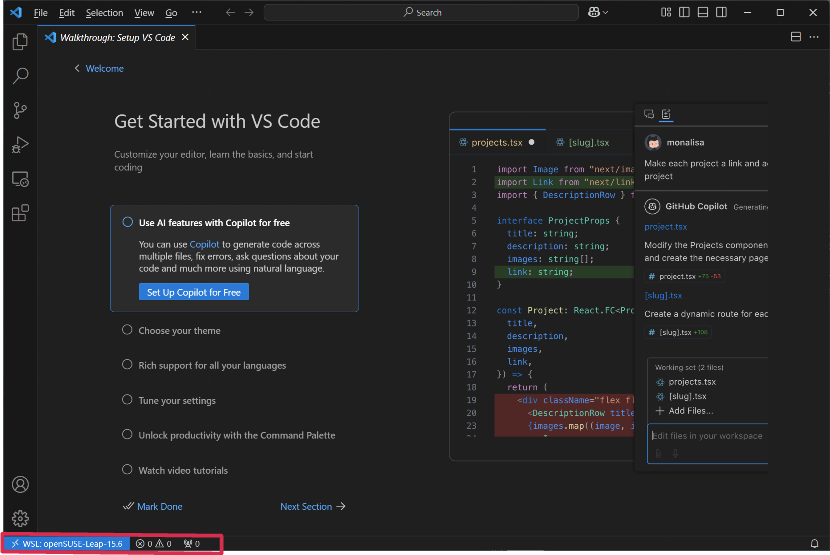Open the Remote Explorer view
The width and height of the screenshot is (830, 555).
20,179
